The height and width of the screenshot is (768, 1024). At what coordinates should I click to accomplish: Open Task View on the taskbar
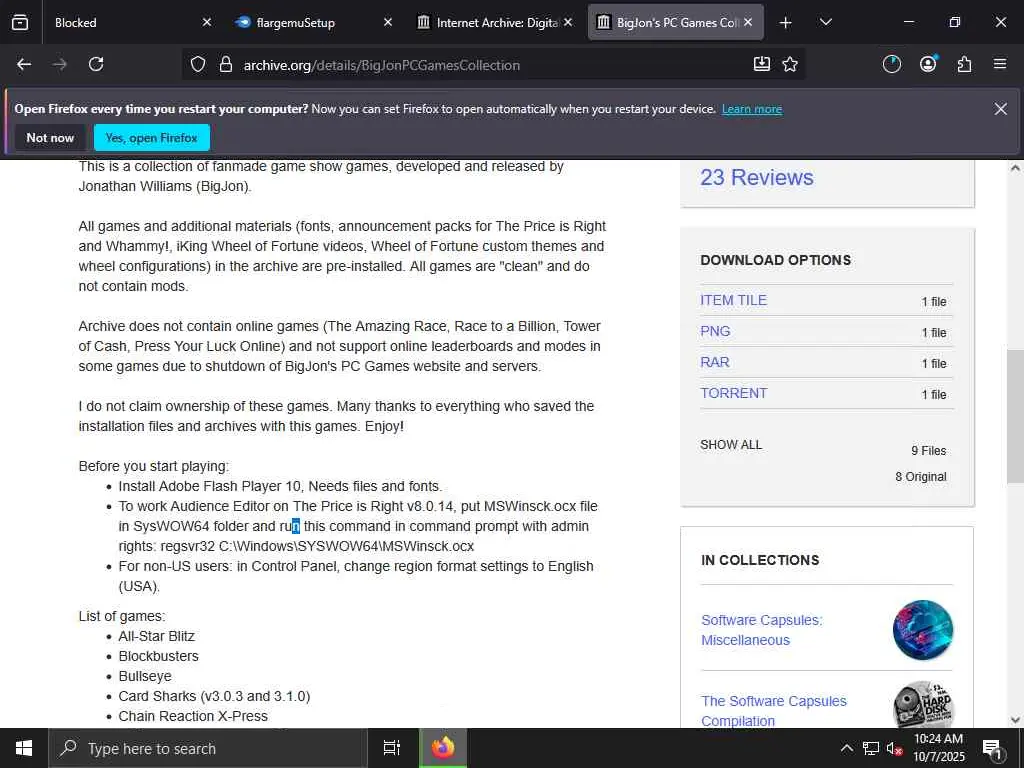[392, 748]
